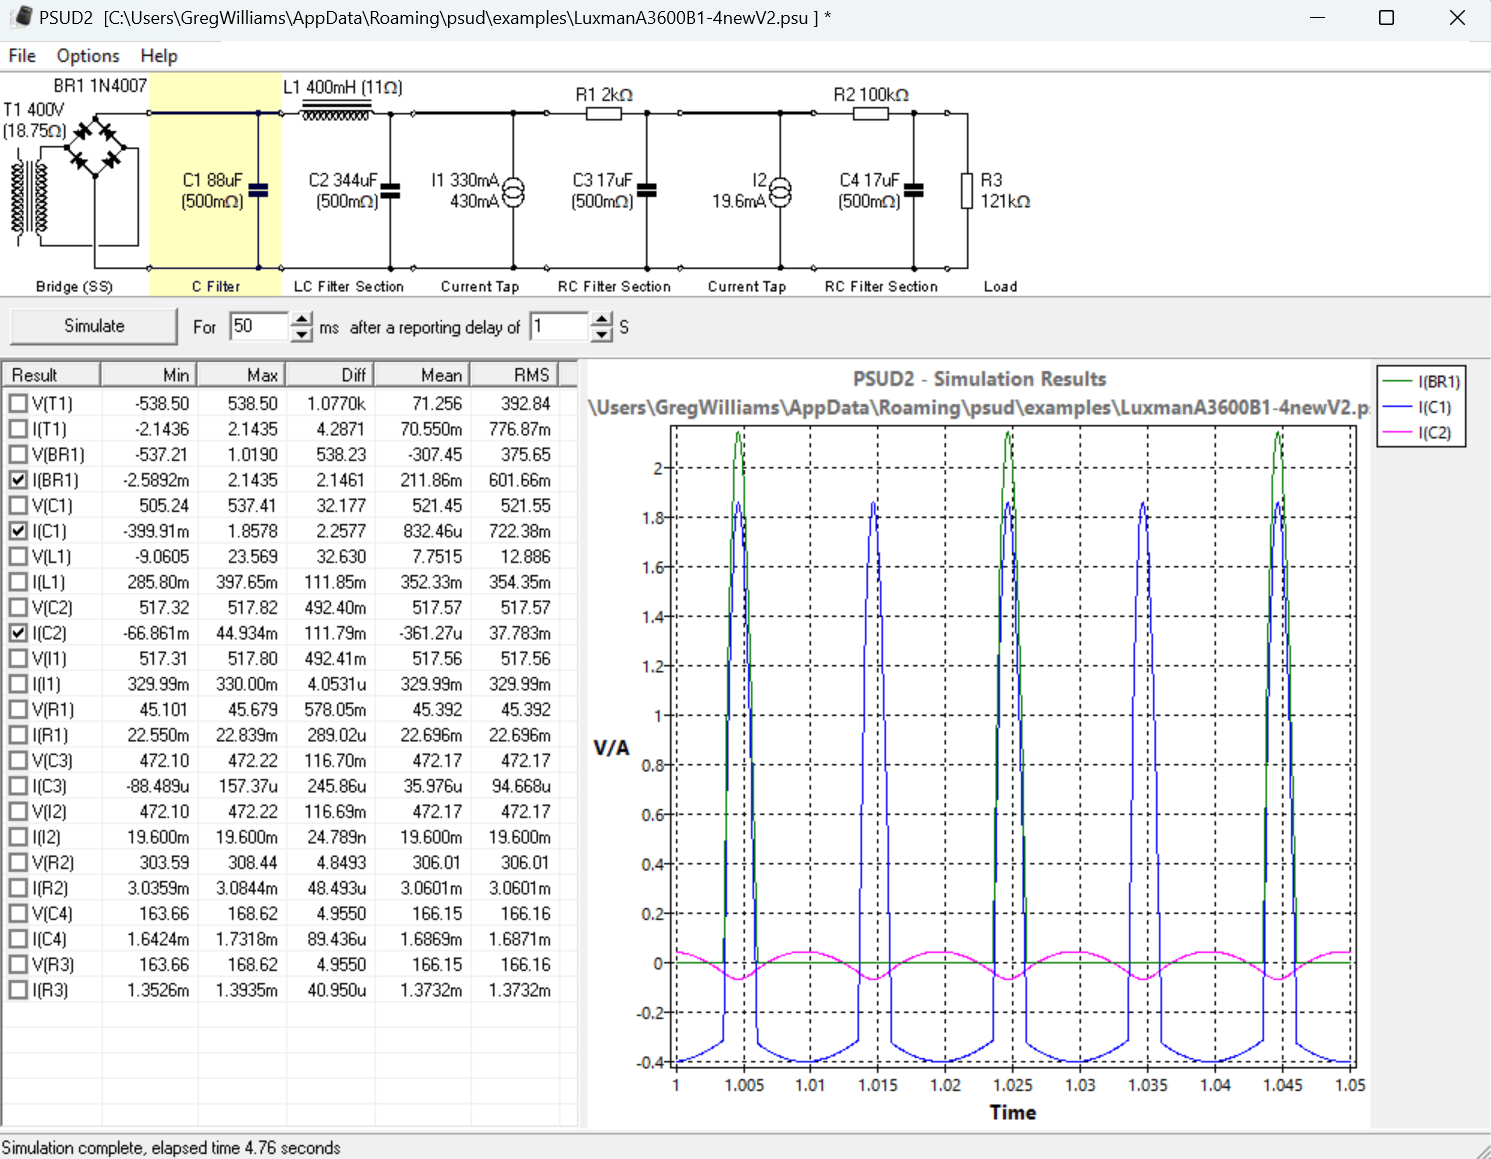Toggle the V(T1) result checkbox
The image size is (1491, 1159).
(18, 404)
